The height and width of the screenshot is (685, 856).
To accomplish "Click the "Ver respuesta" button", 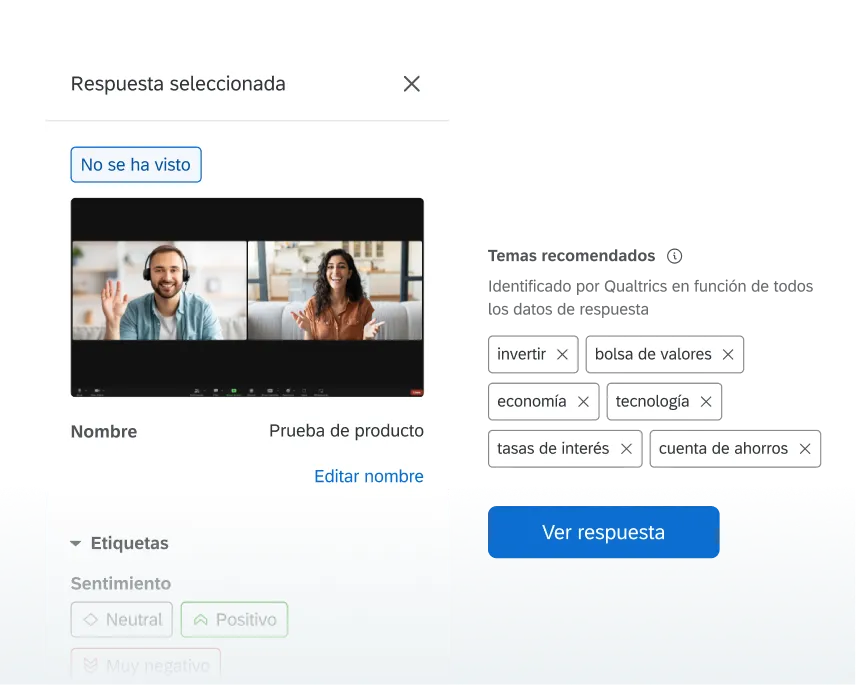I will [x=603, y=532].
